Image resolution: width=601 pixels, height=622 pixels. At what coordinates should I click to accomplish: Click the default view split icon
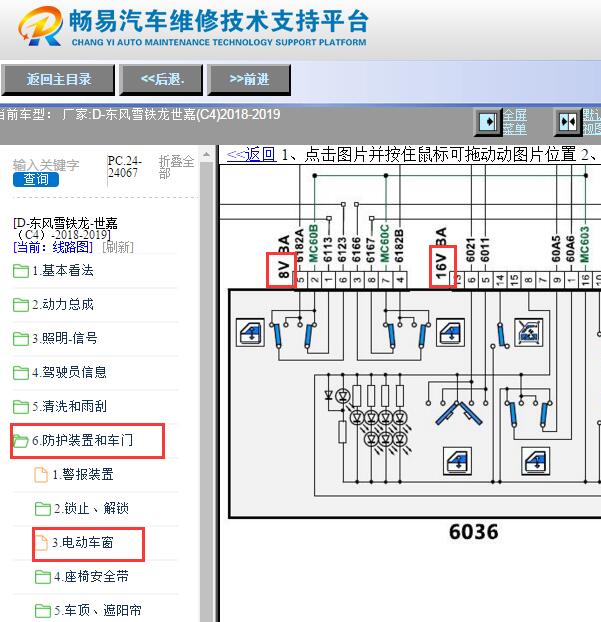click(568, 121)
